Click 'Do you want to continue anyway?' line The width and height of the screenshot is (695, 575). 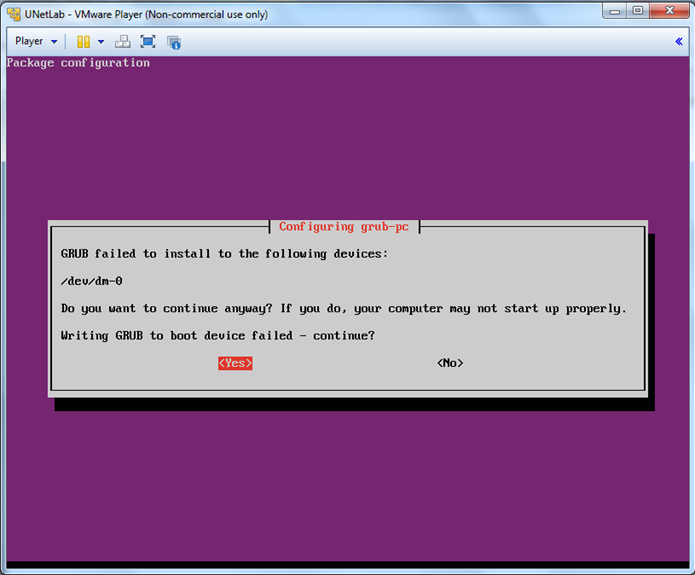pos(344,309)
